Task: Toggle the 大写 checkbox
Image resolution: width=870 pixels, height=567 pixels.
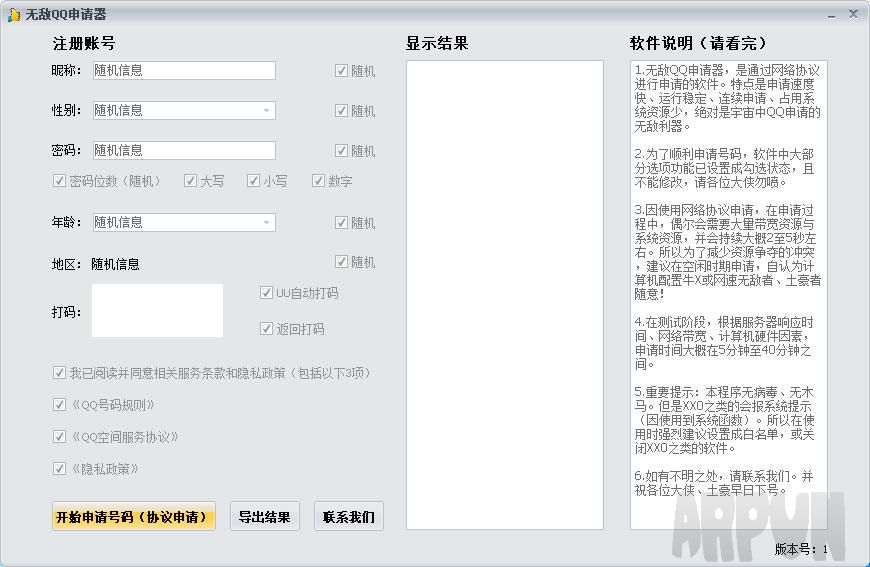Action: tap(190, 180)
